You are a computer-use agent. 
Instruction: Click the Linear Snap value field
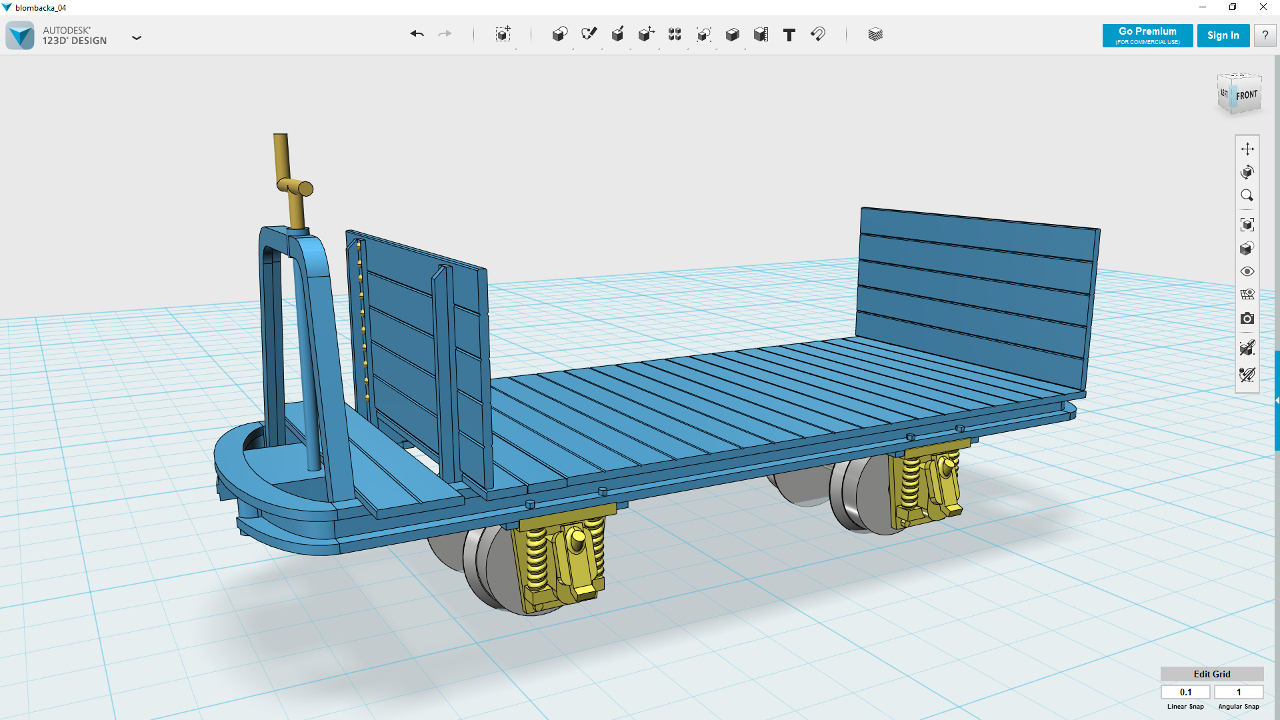(1186, 692)
